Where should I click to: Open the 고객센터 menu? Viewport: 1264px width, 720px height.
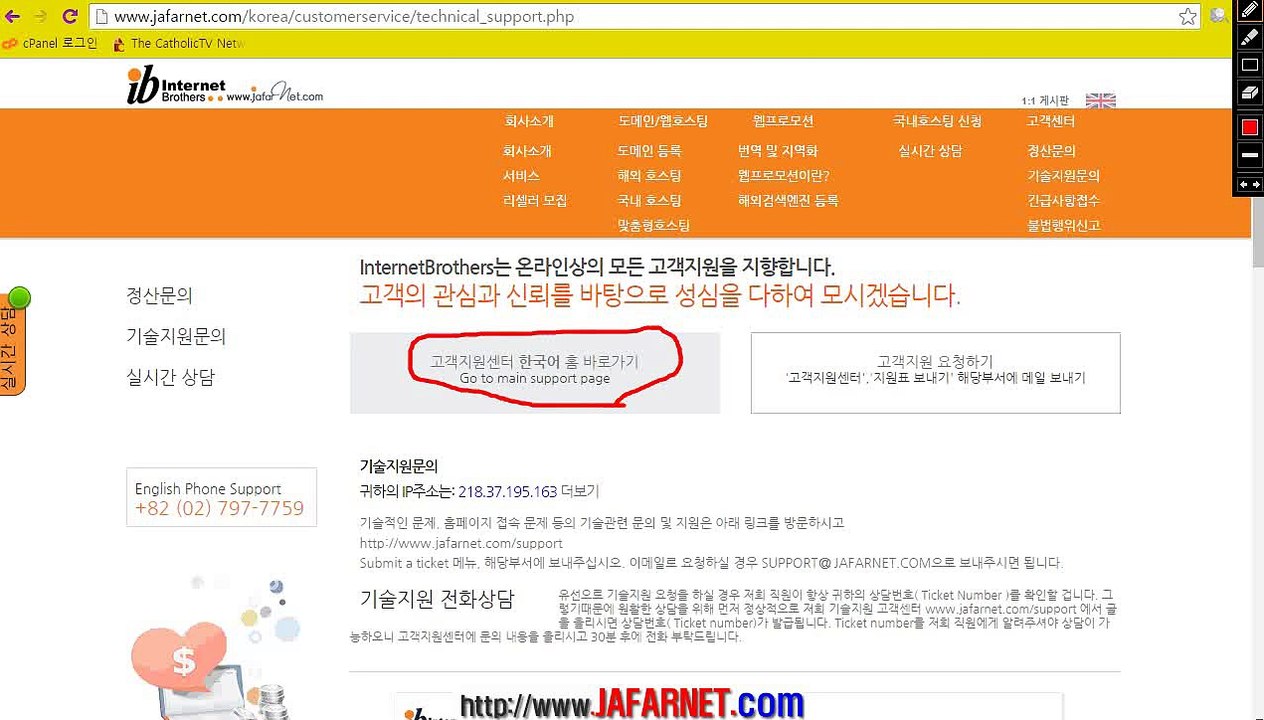coord(1050,121)
